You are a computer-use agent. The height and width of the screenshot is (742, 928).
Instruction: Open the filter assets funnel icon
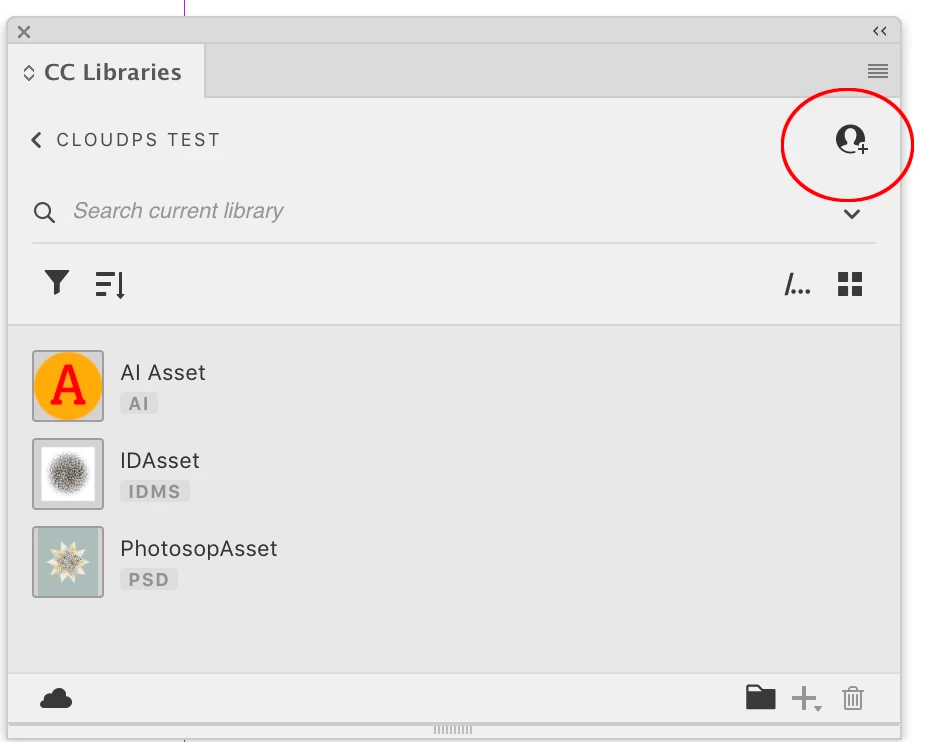(x=57, y=282)
